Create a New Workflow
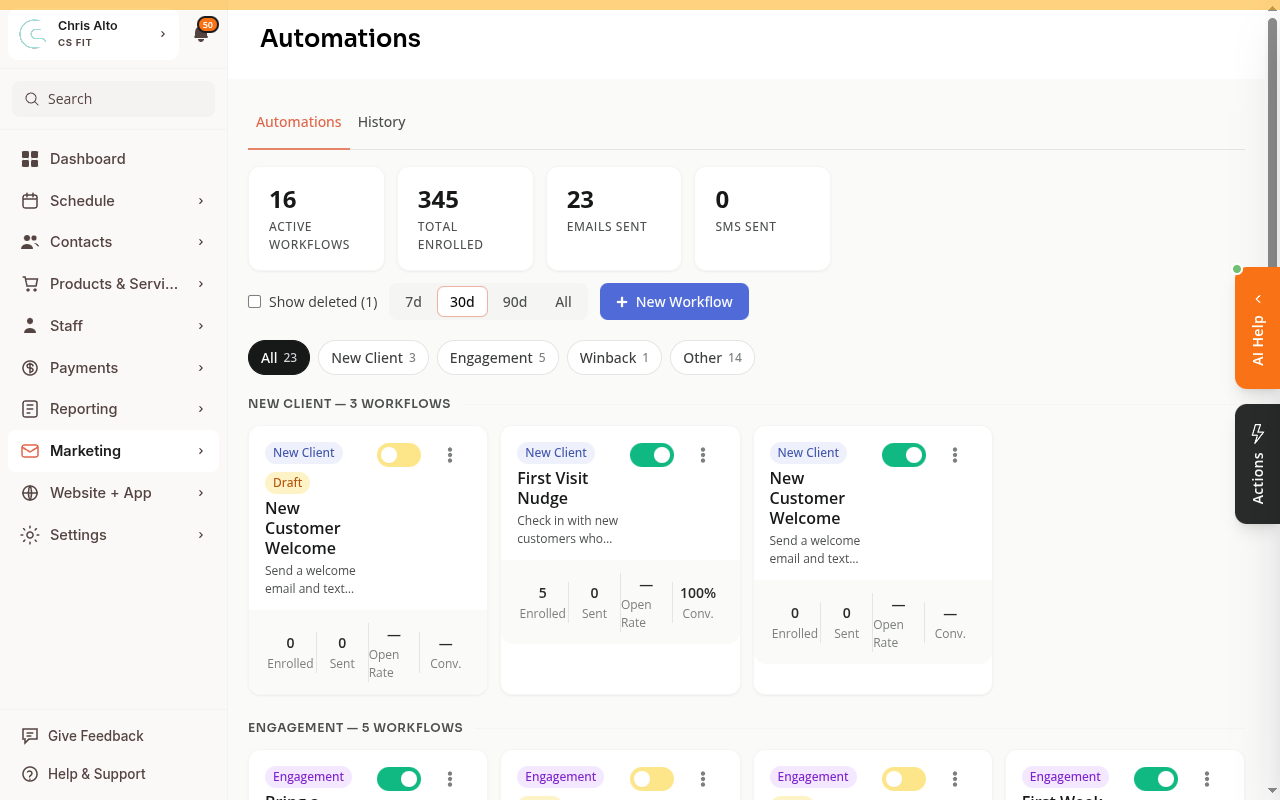The image size is (1280, 800). 674,302
